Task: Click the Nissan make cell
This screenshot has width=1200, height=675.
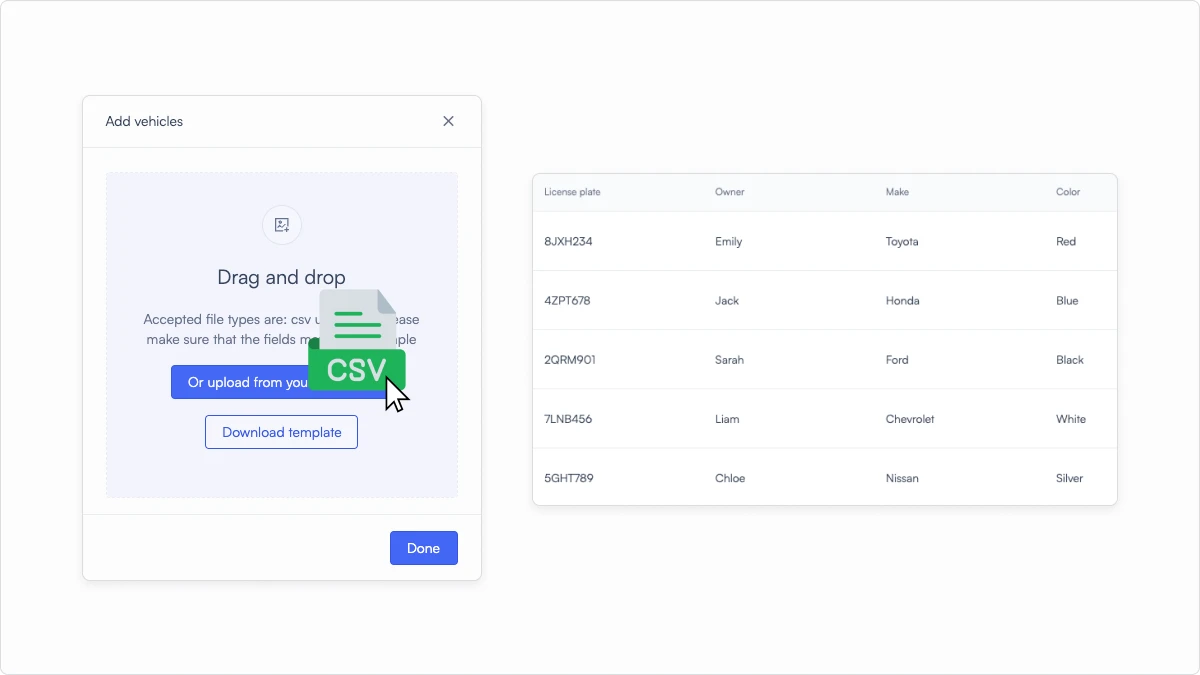Action: (x=902, y=478)
